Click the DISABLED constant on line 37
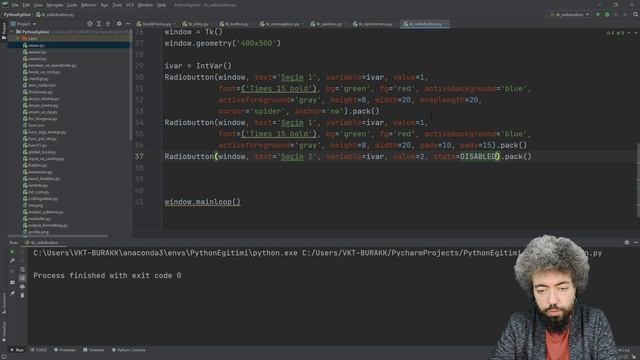 coord(478,156)
